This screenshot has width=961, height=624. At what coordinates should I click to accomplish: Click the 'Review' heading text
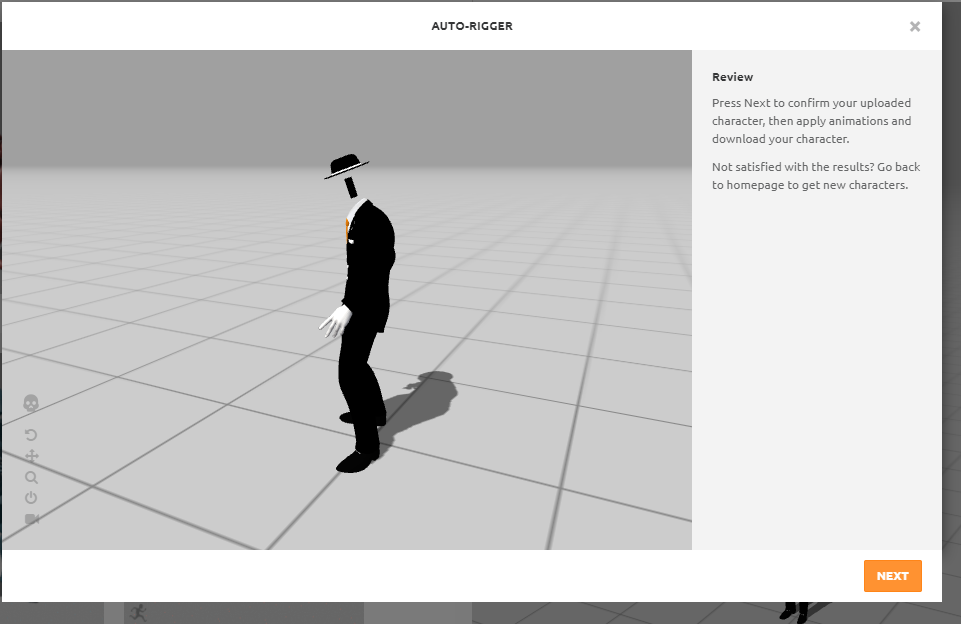[732, 77]
